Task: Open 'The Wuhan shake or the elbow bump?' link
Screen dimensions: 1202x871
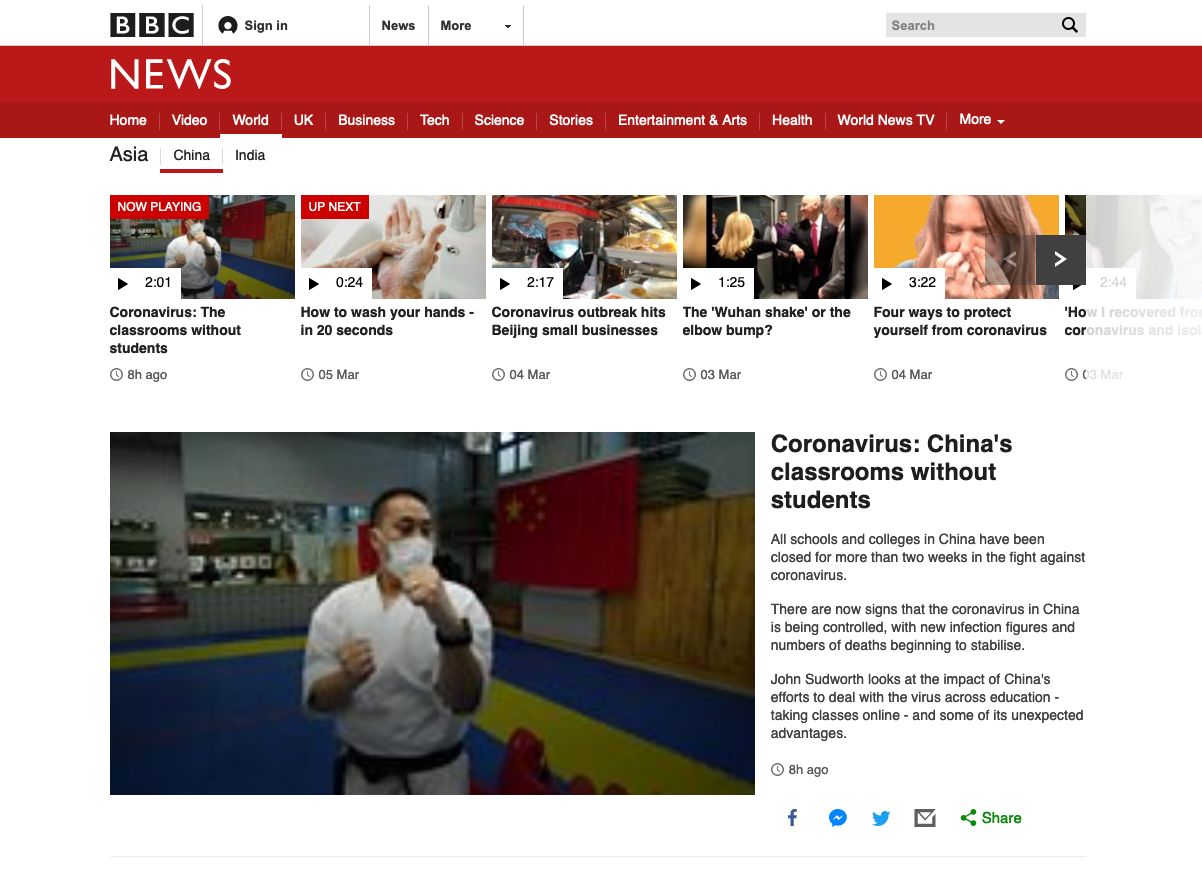Action: point(766,321)
